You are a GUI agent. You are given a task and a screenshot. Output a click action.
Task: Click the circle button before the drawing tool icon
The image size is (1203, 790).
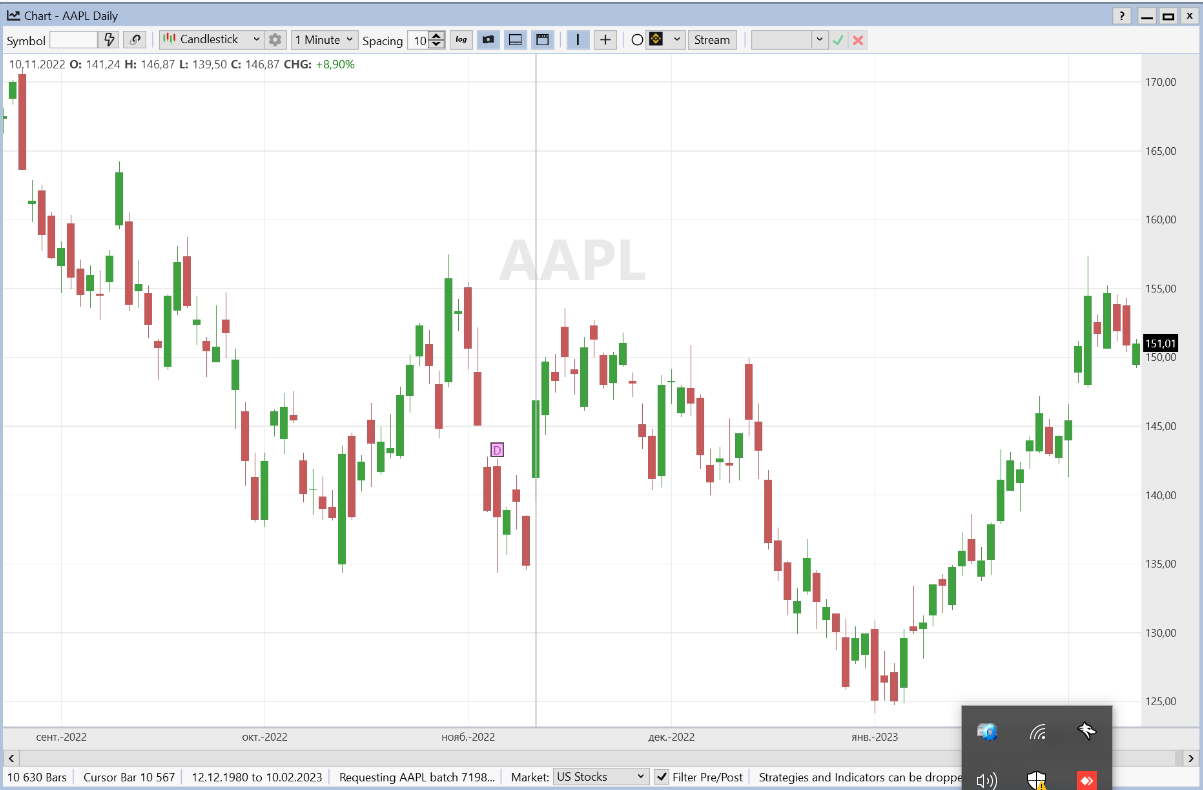(637, 40)
